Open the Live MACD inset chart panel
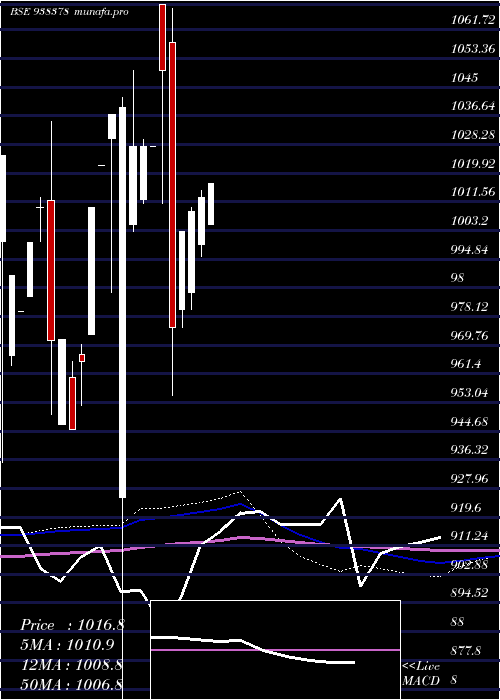The image size is (500, 700). (275, 650)
